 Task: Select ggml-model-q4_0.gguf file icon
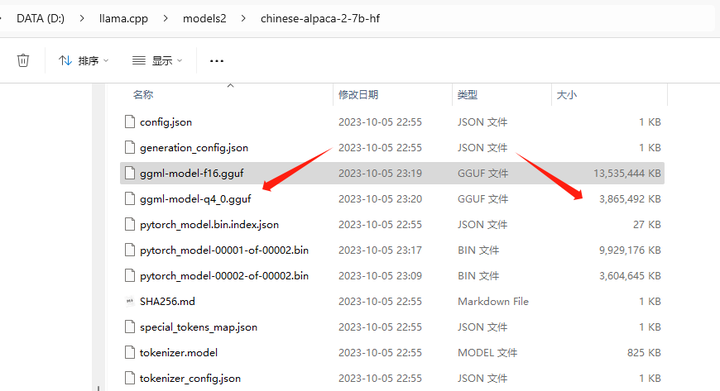(x=130, y=199)
